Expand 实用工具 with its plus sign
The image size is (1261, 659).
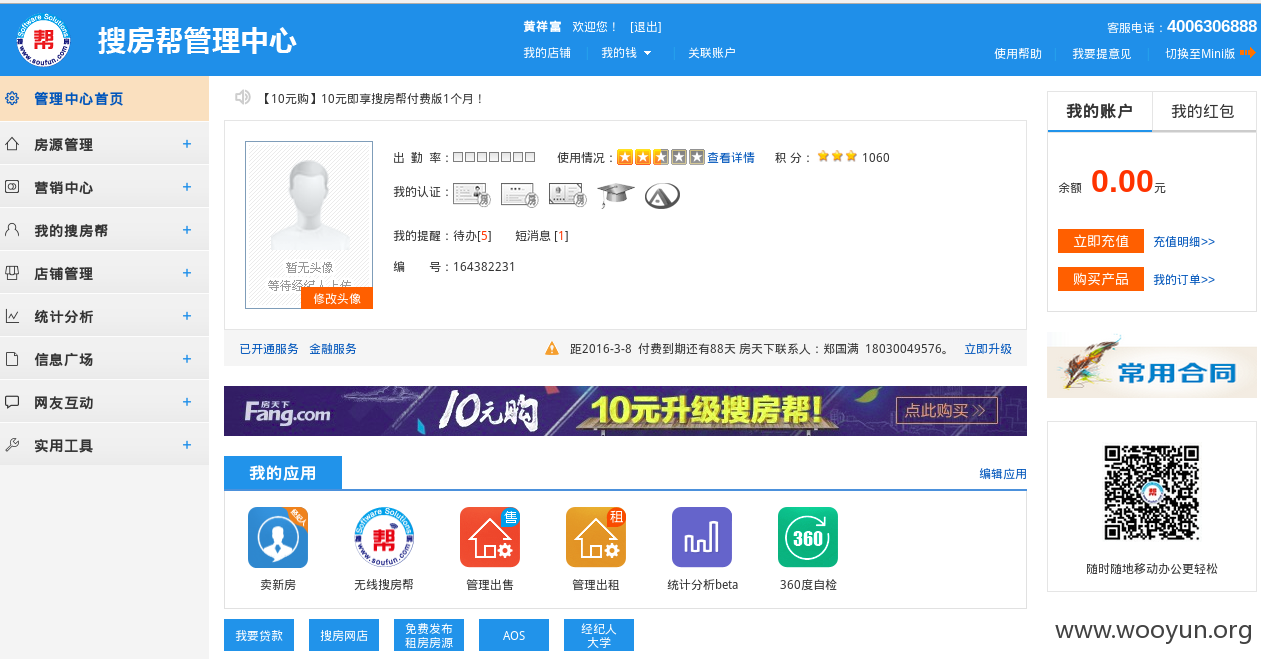(187, 445)
